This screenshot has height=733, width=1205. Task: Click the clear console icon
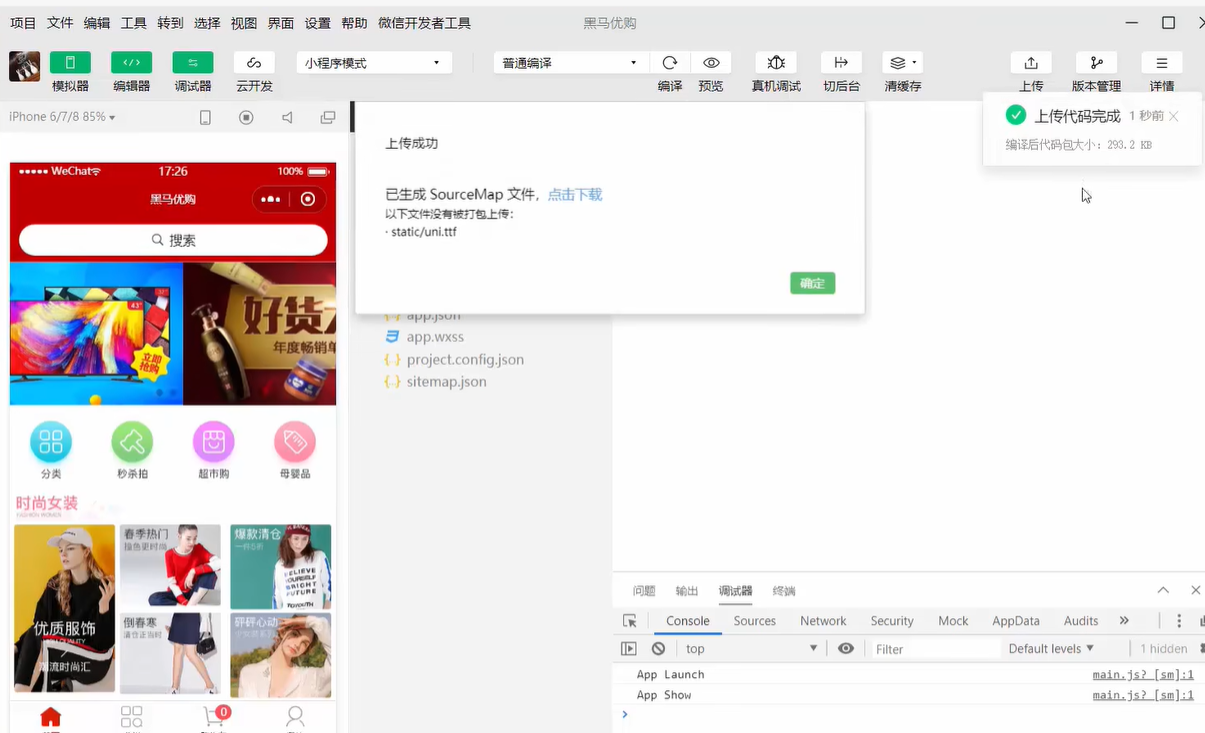click(658, 649)
